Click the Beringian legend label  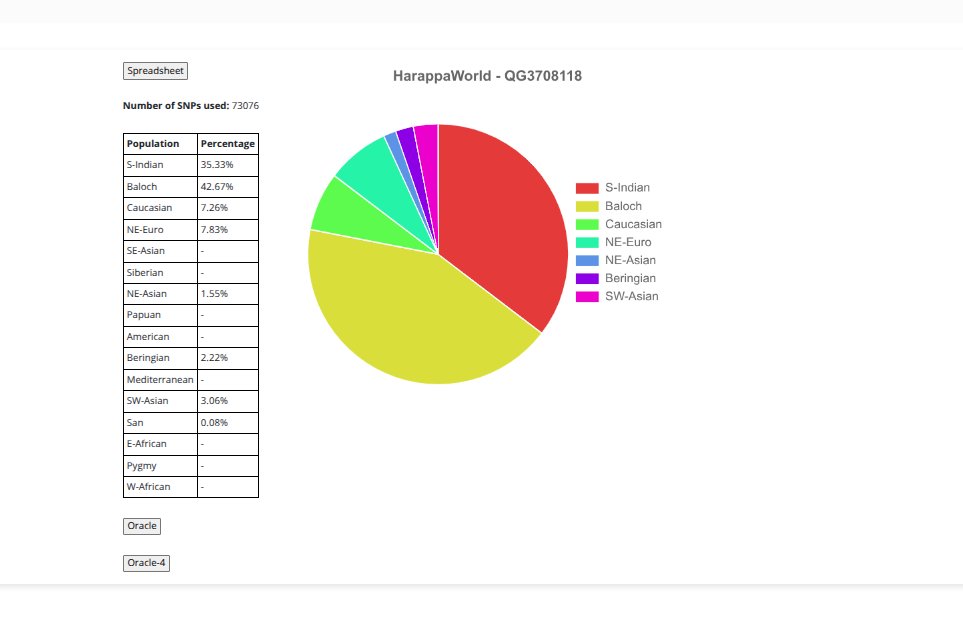tap(630, 278)
